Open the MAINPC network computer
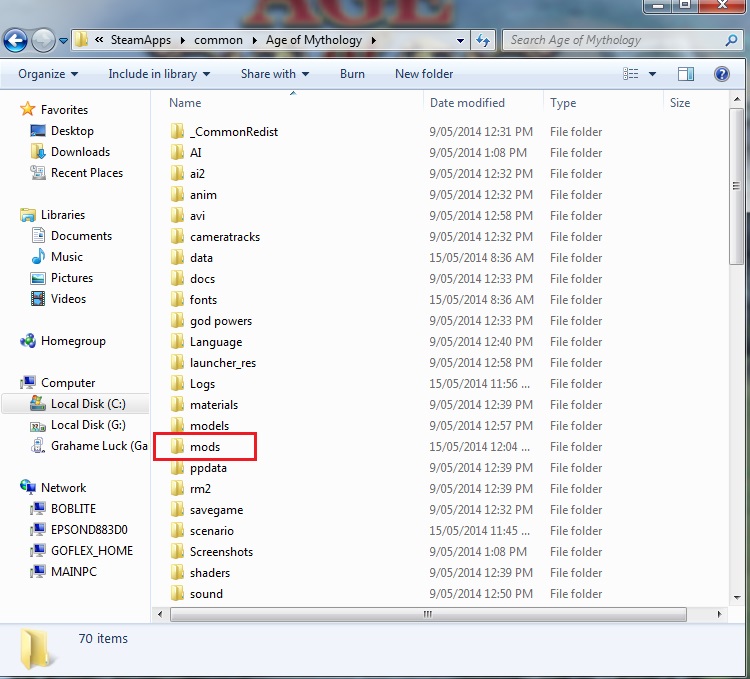 74,572
